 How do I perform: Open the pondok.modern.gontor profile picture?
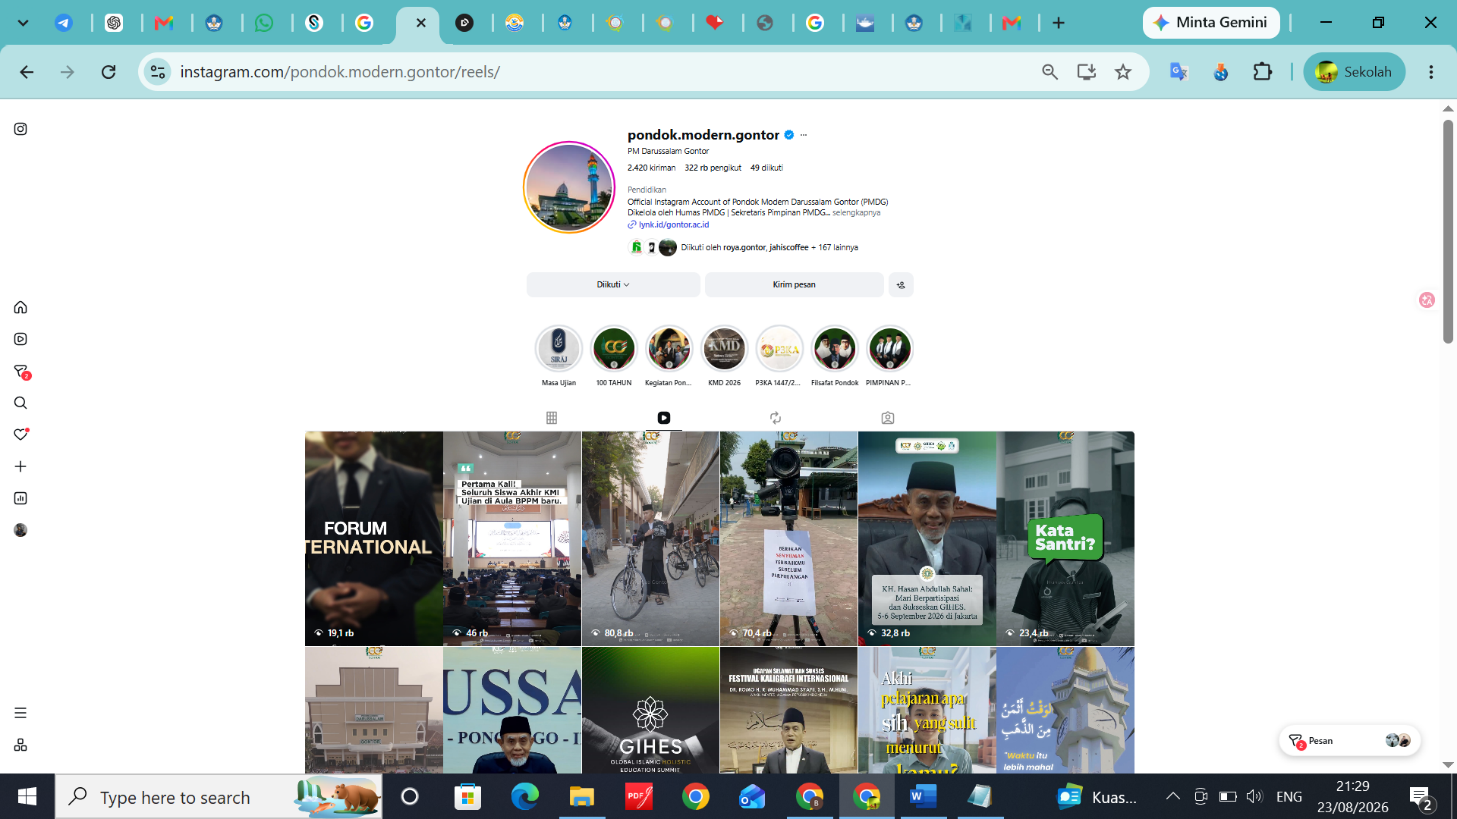pos(569,187)
